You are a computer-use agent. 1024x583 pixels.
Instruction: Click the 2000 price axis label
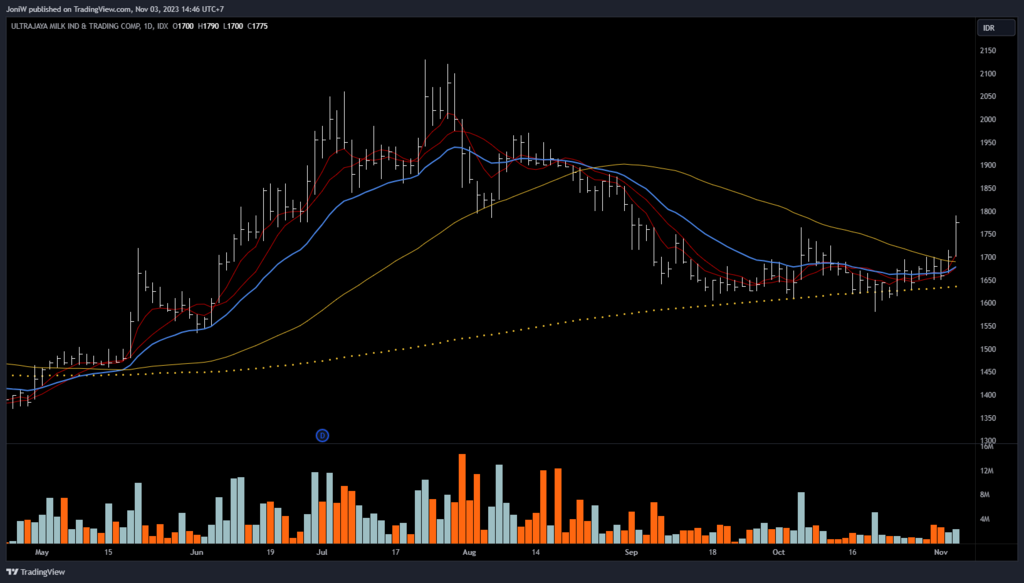[988, 119]
